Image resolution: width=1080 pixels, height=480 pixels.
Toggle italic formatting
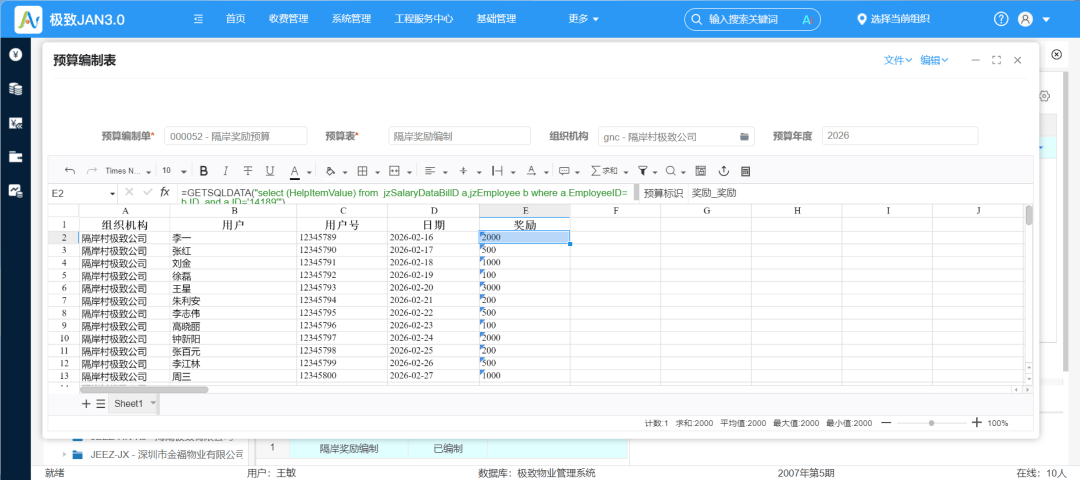(225, 171)
